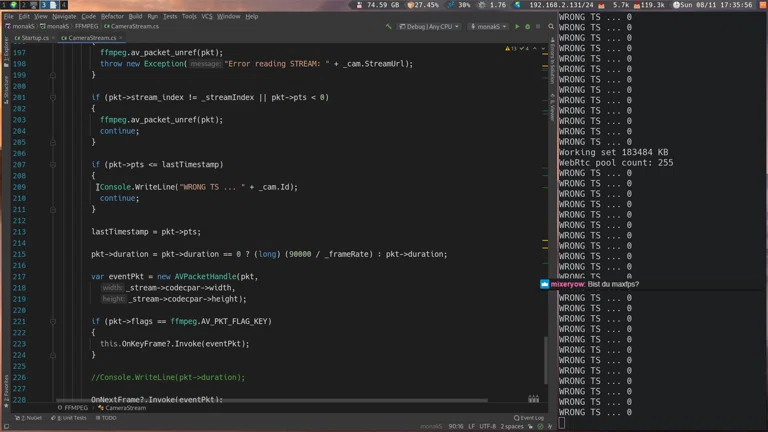Click network IP 192.168.2.131 indicator in panel

pos(555,5)
